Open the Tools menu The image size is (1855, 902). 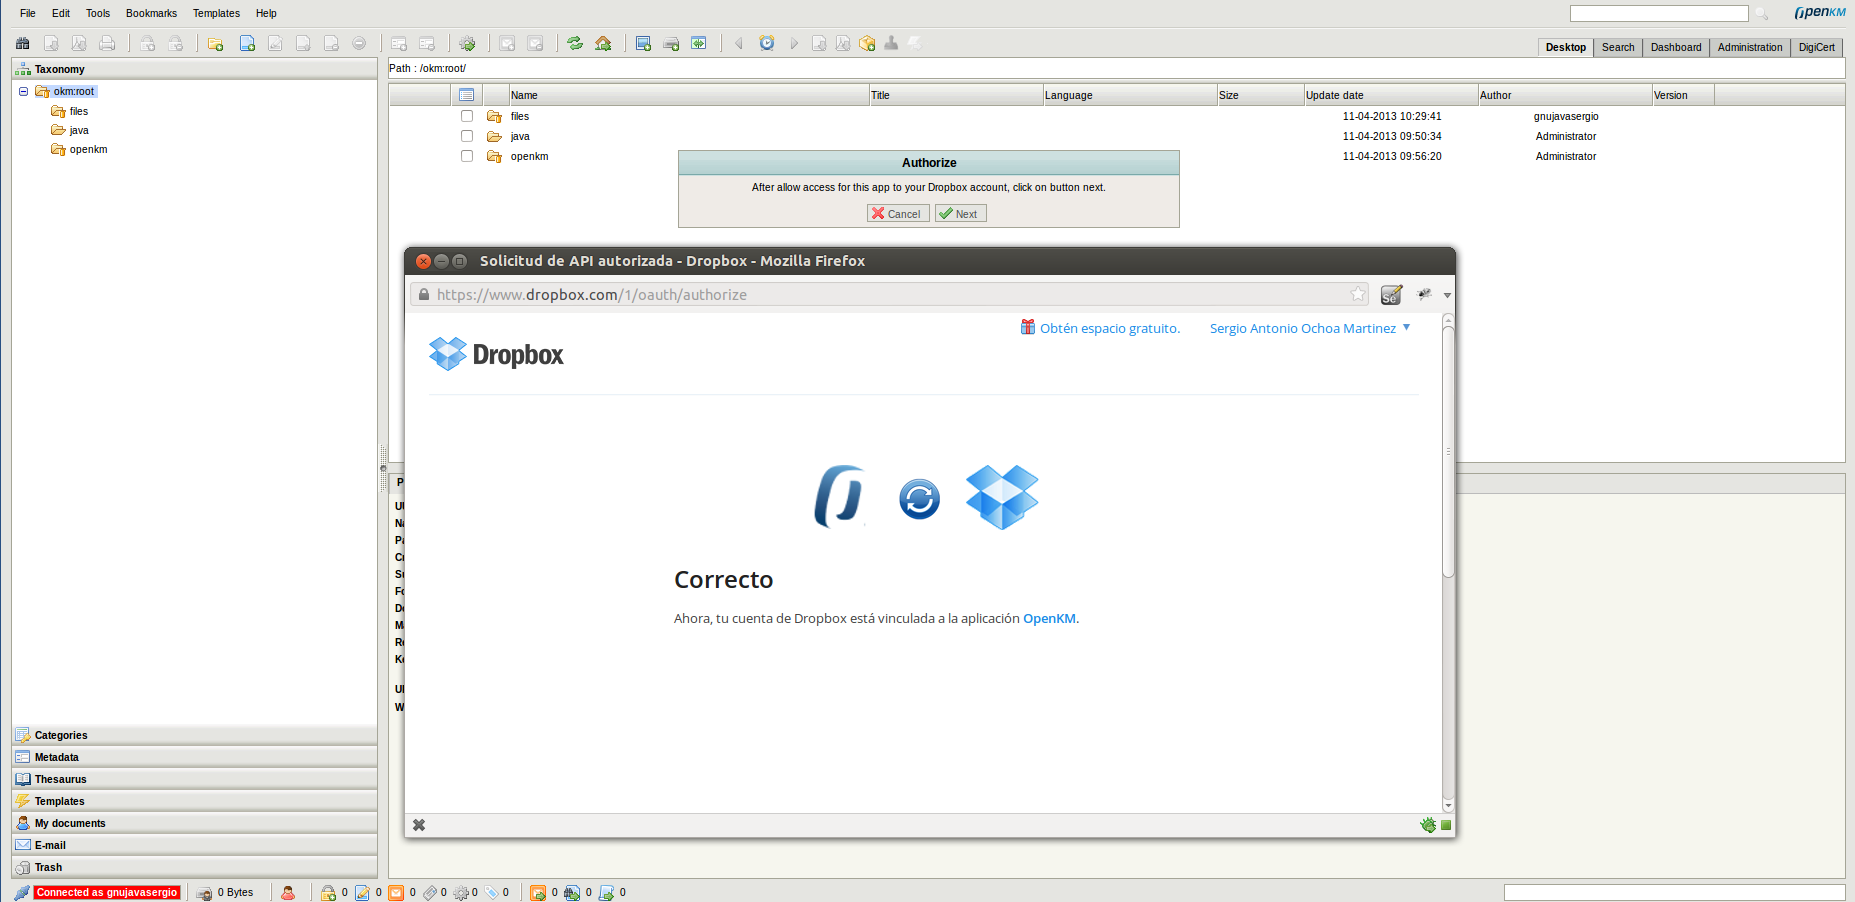(98, 13)
